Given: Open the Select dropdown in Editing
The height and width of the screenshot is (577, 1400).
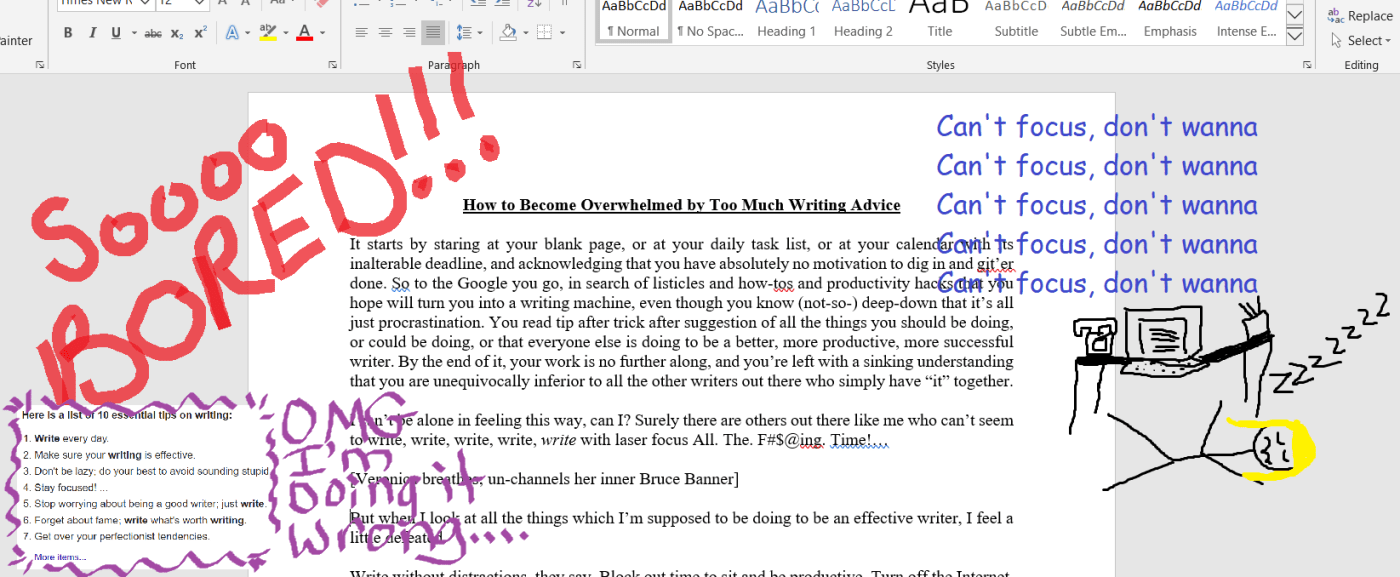Looking at the screenshot, I should click(x=1361, y=41).
